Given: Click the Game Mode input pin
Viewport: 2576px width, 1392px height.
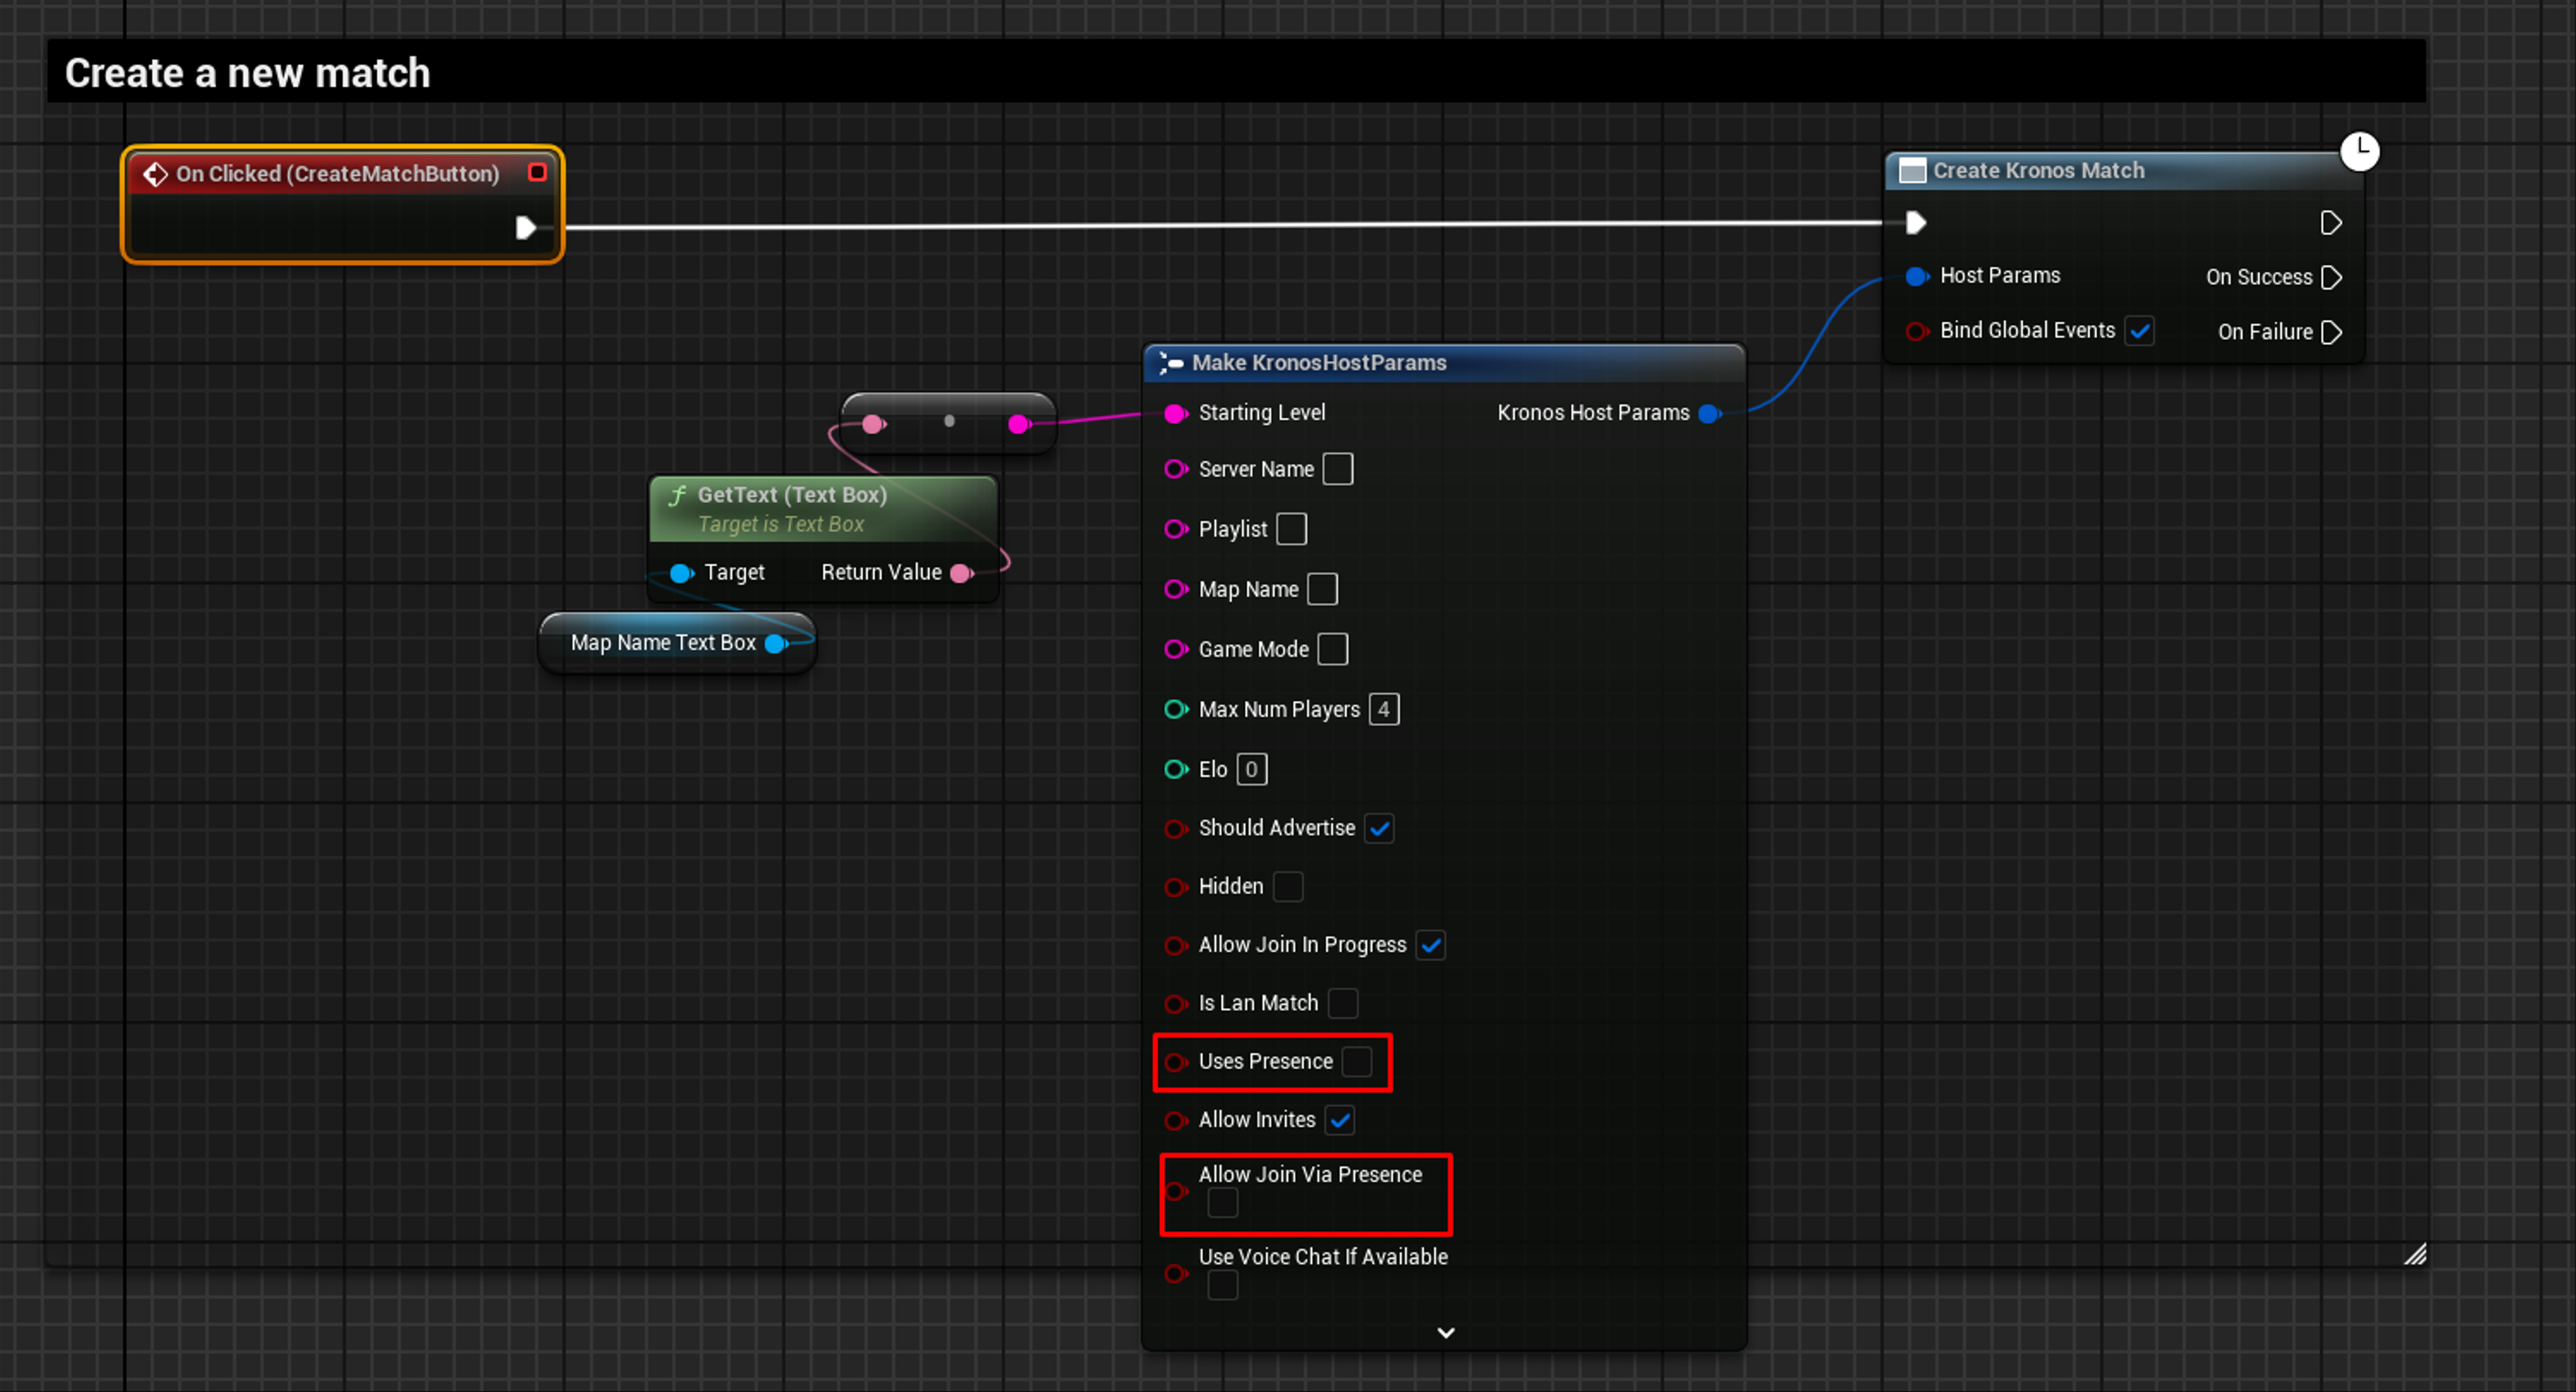Looking at the screenshot, I should point(1176,649).
